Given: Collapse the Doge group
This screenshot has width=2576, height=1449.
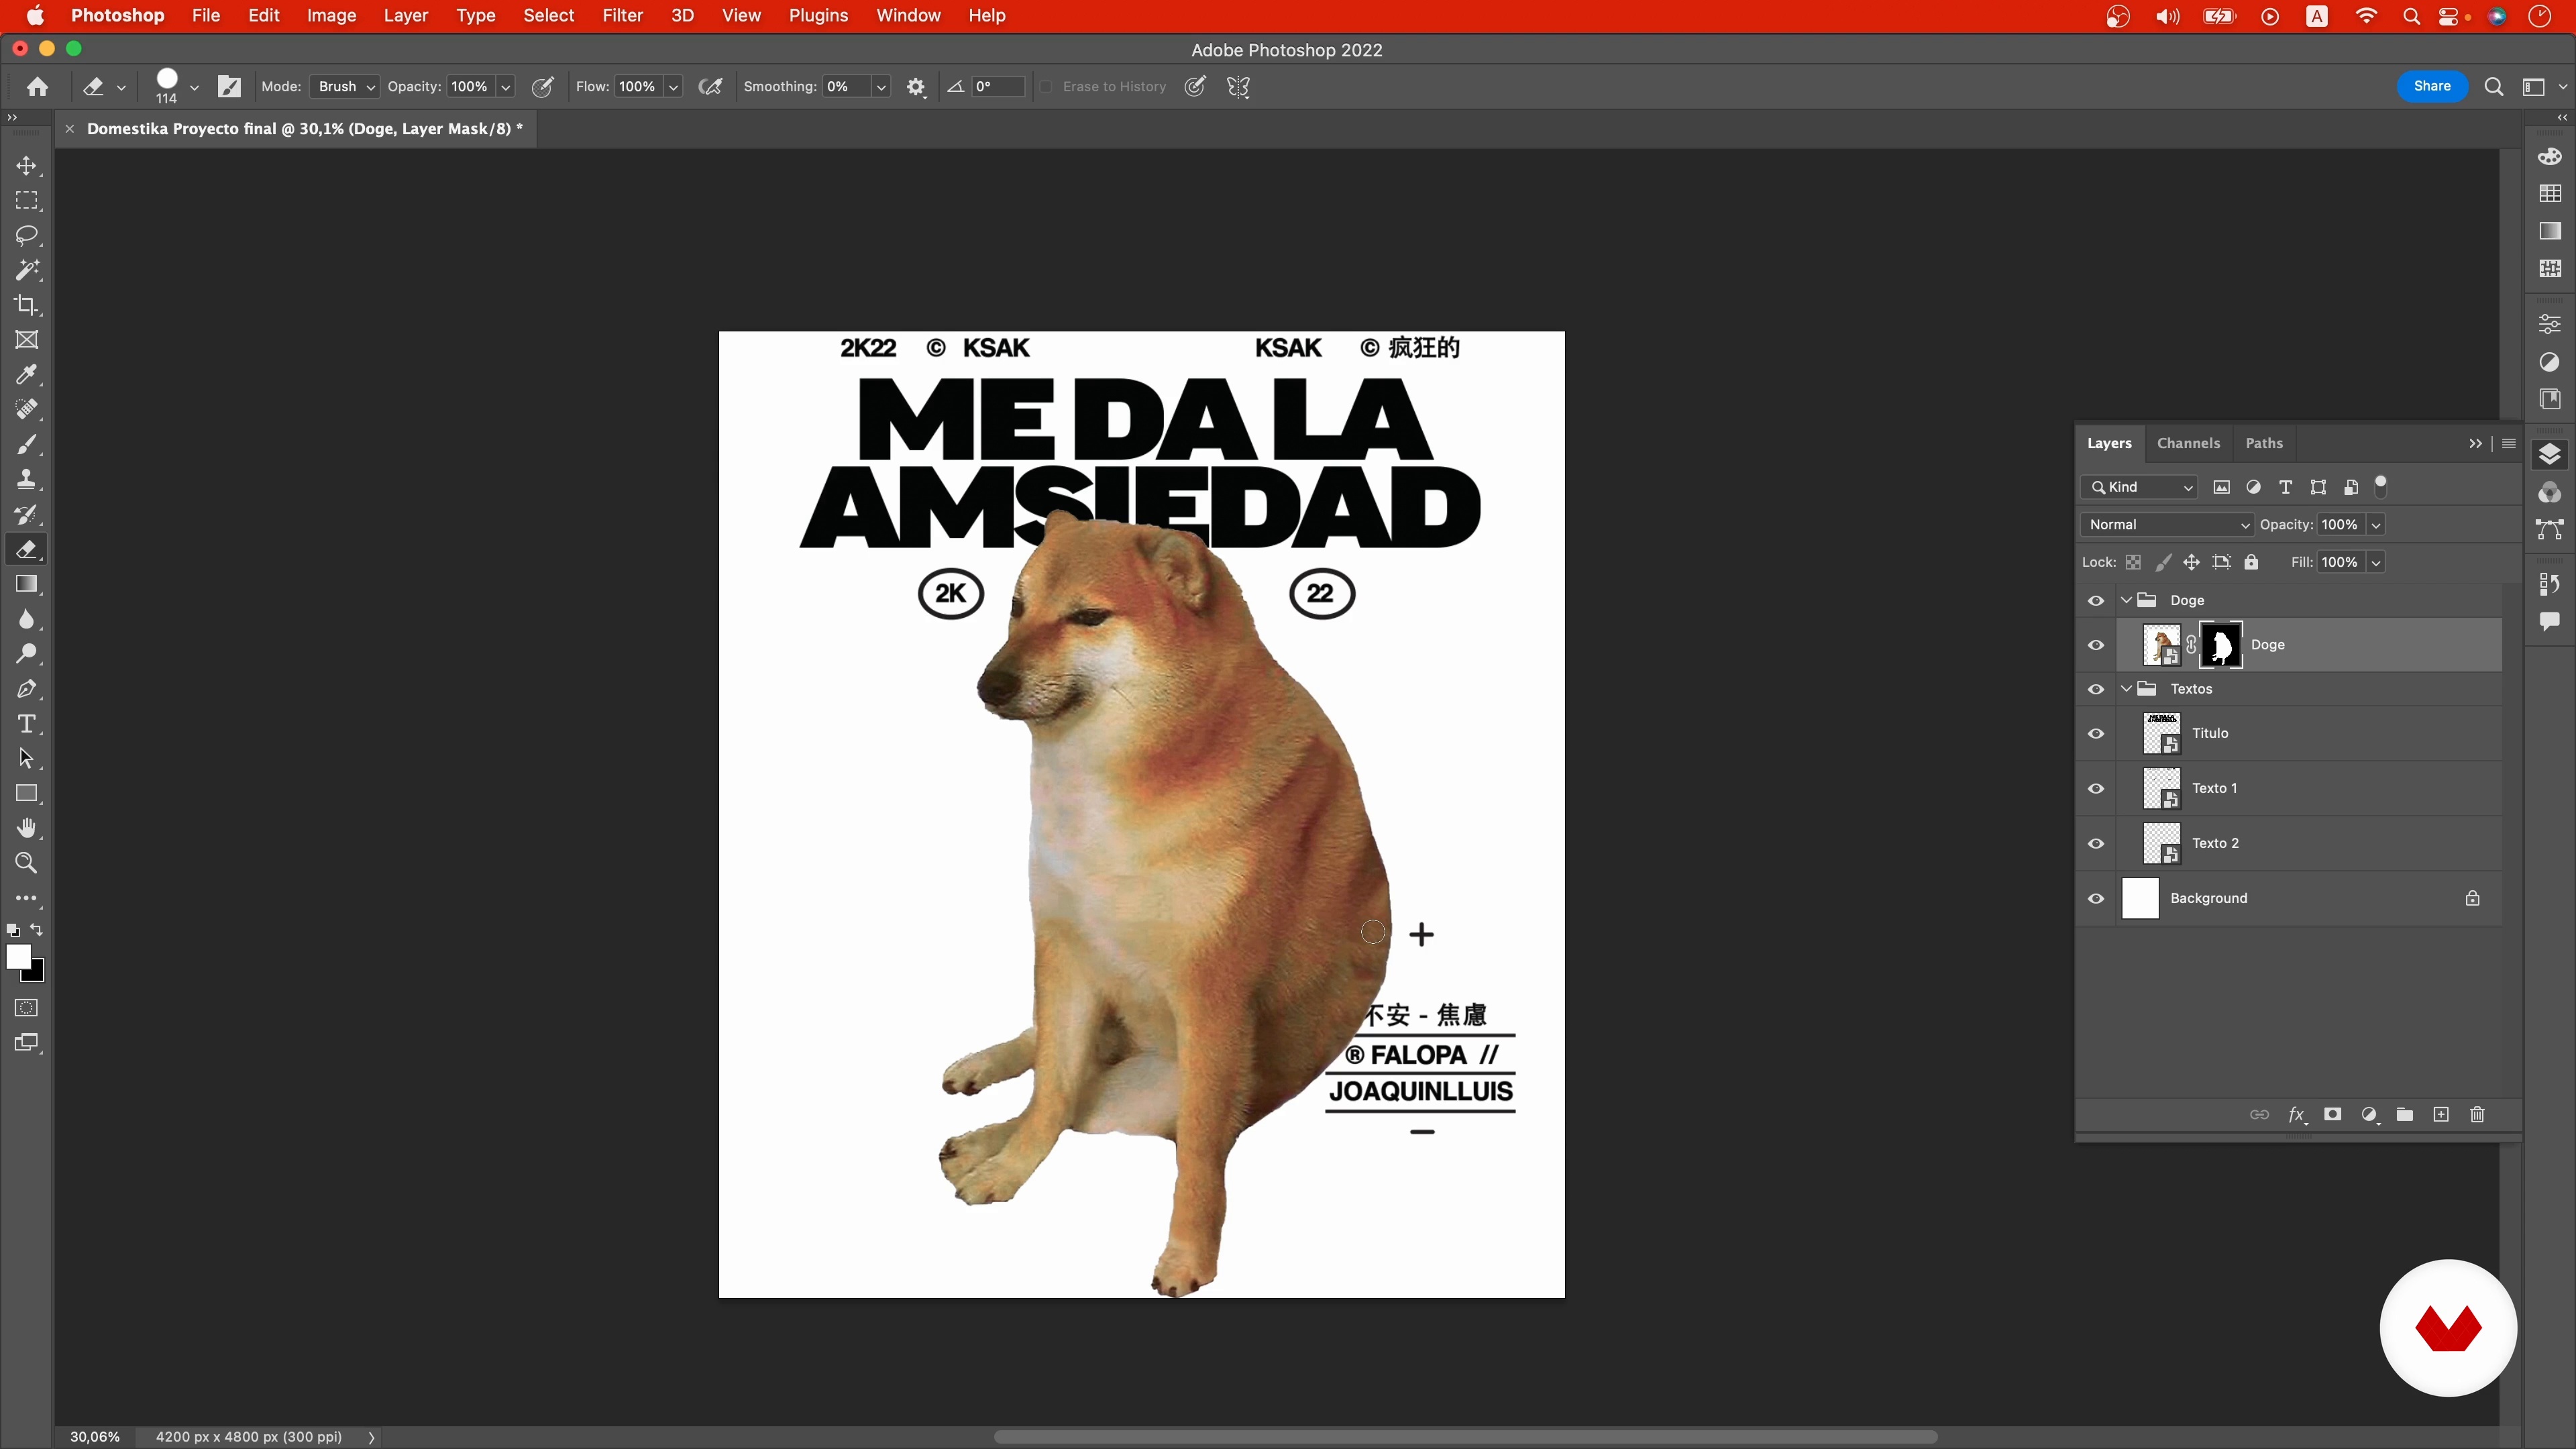Looking at the screenshot, I should tap(2126, 600).
